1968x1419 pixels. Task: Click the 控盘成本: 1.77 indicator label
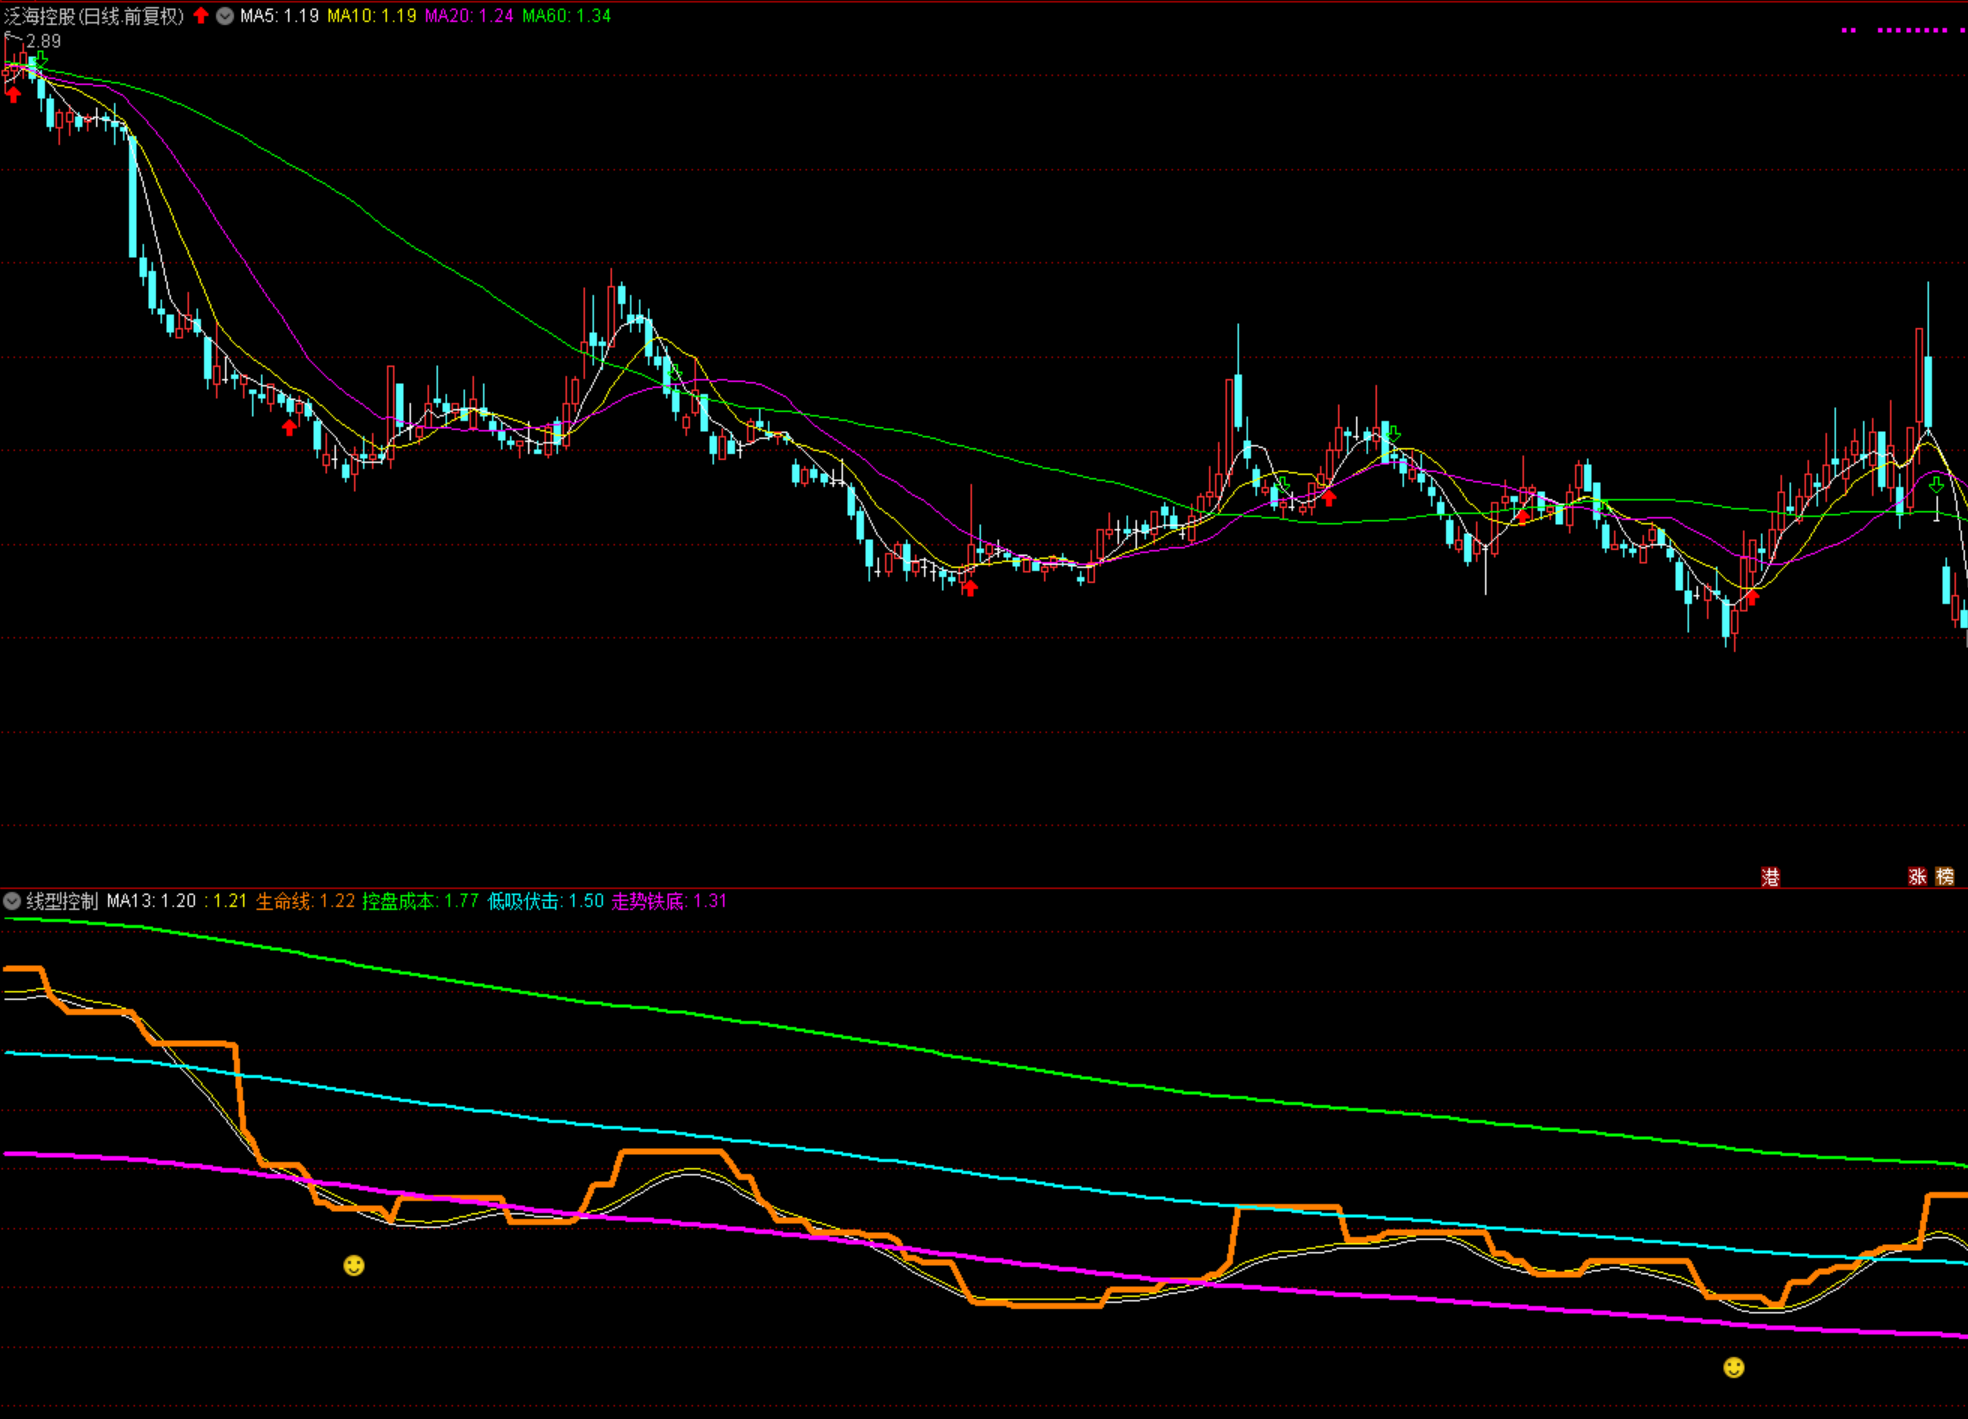(x=420, y=901)
